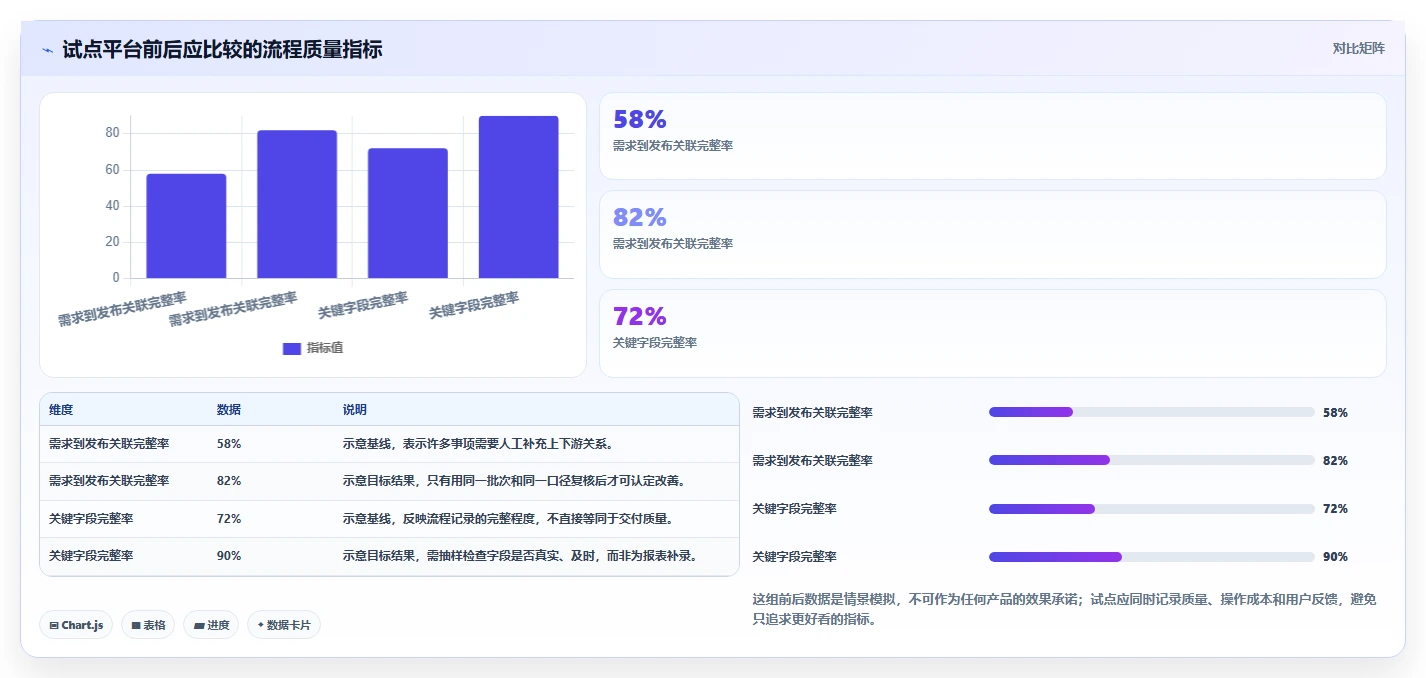Click the 60 label on the chart's y-axis
The width and height of the screenshot is (1426, 678).
click(112, 170)
